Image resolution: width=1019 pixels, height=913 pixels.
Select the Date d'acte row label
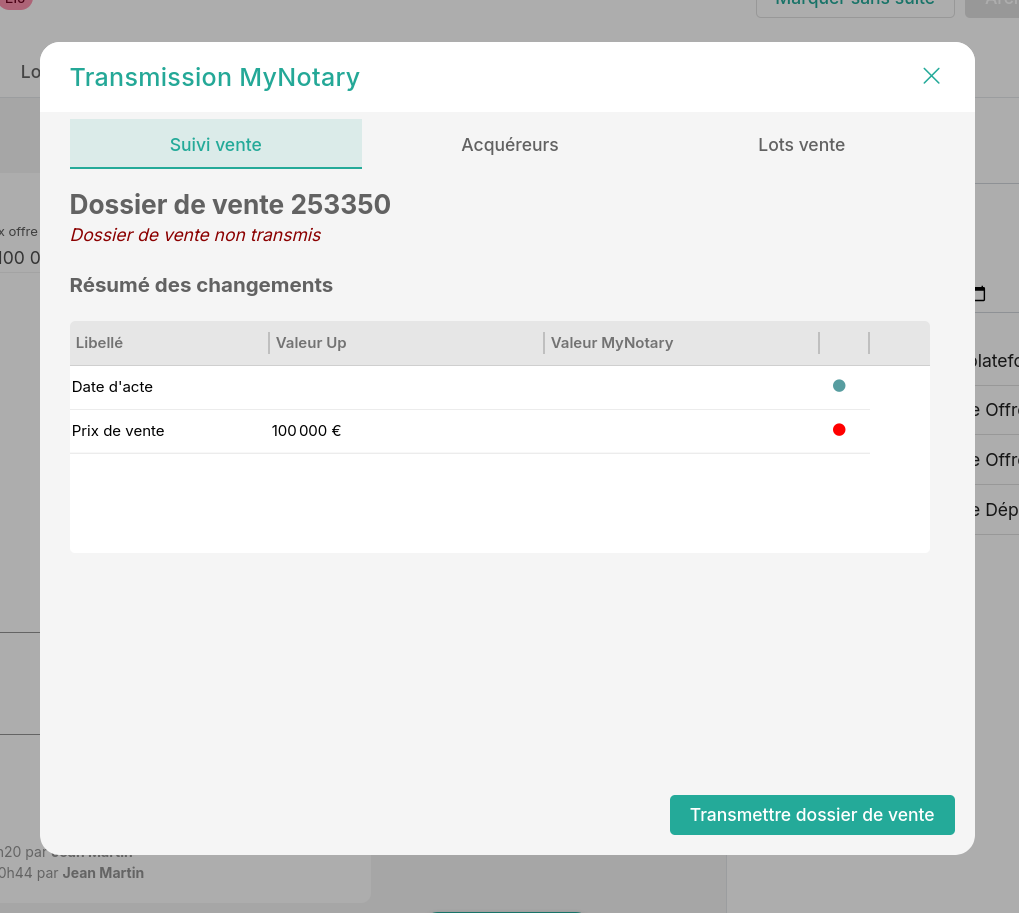(x=112, y=387)
